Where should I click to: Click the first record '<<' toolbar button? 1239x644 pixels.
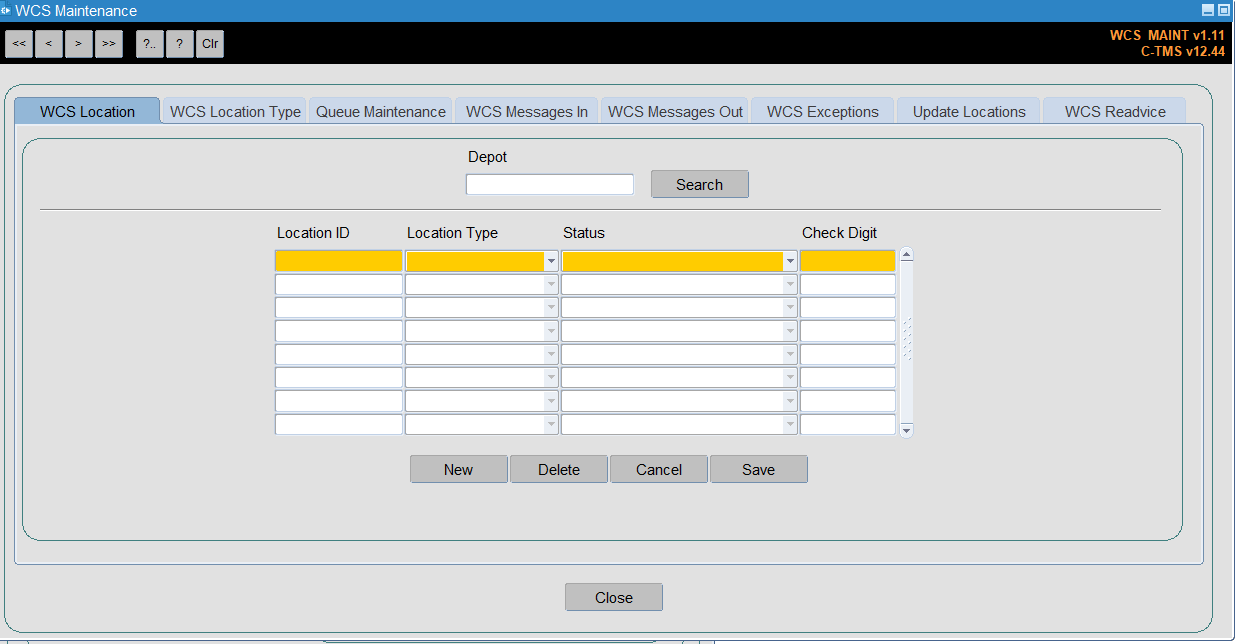pyautogui.click(x=19, y=44)
